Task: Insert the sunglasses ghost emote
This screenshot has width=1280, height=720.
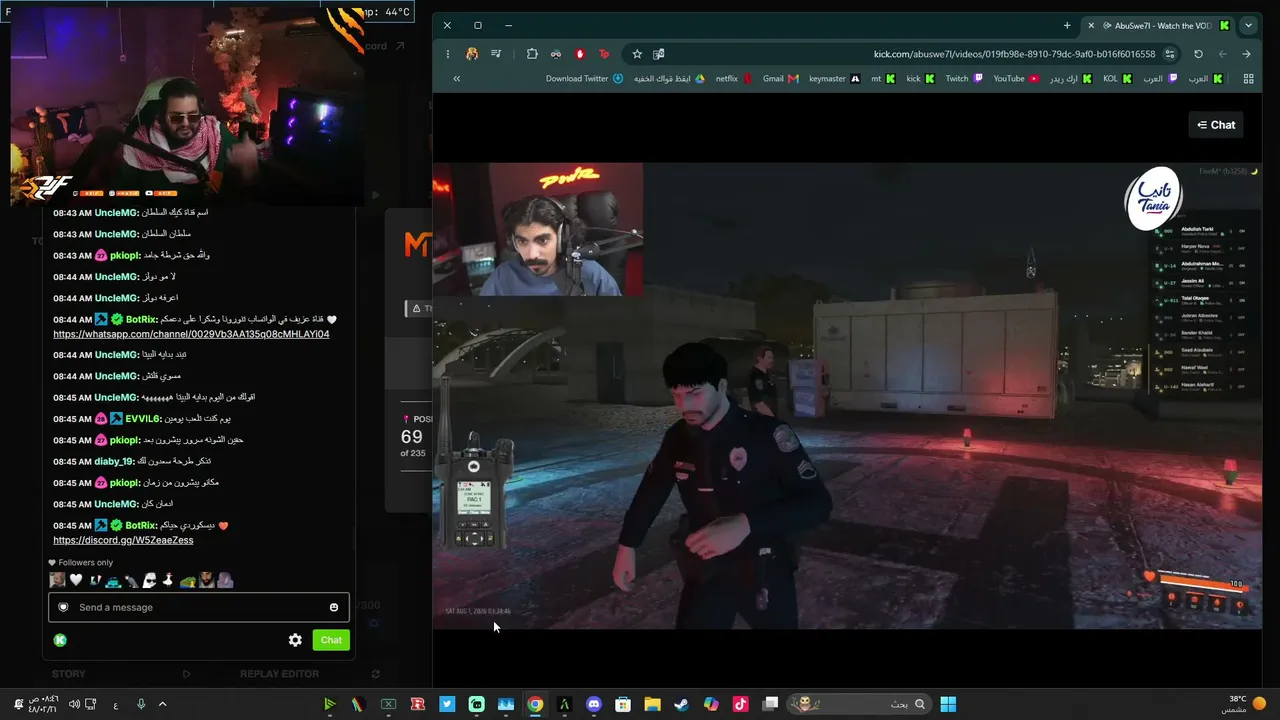Action: (x=149, y=580)
